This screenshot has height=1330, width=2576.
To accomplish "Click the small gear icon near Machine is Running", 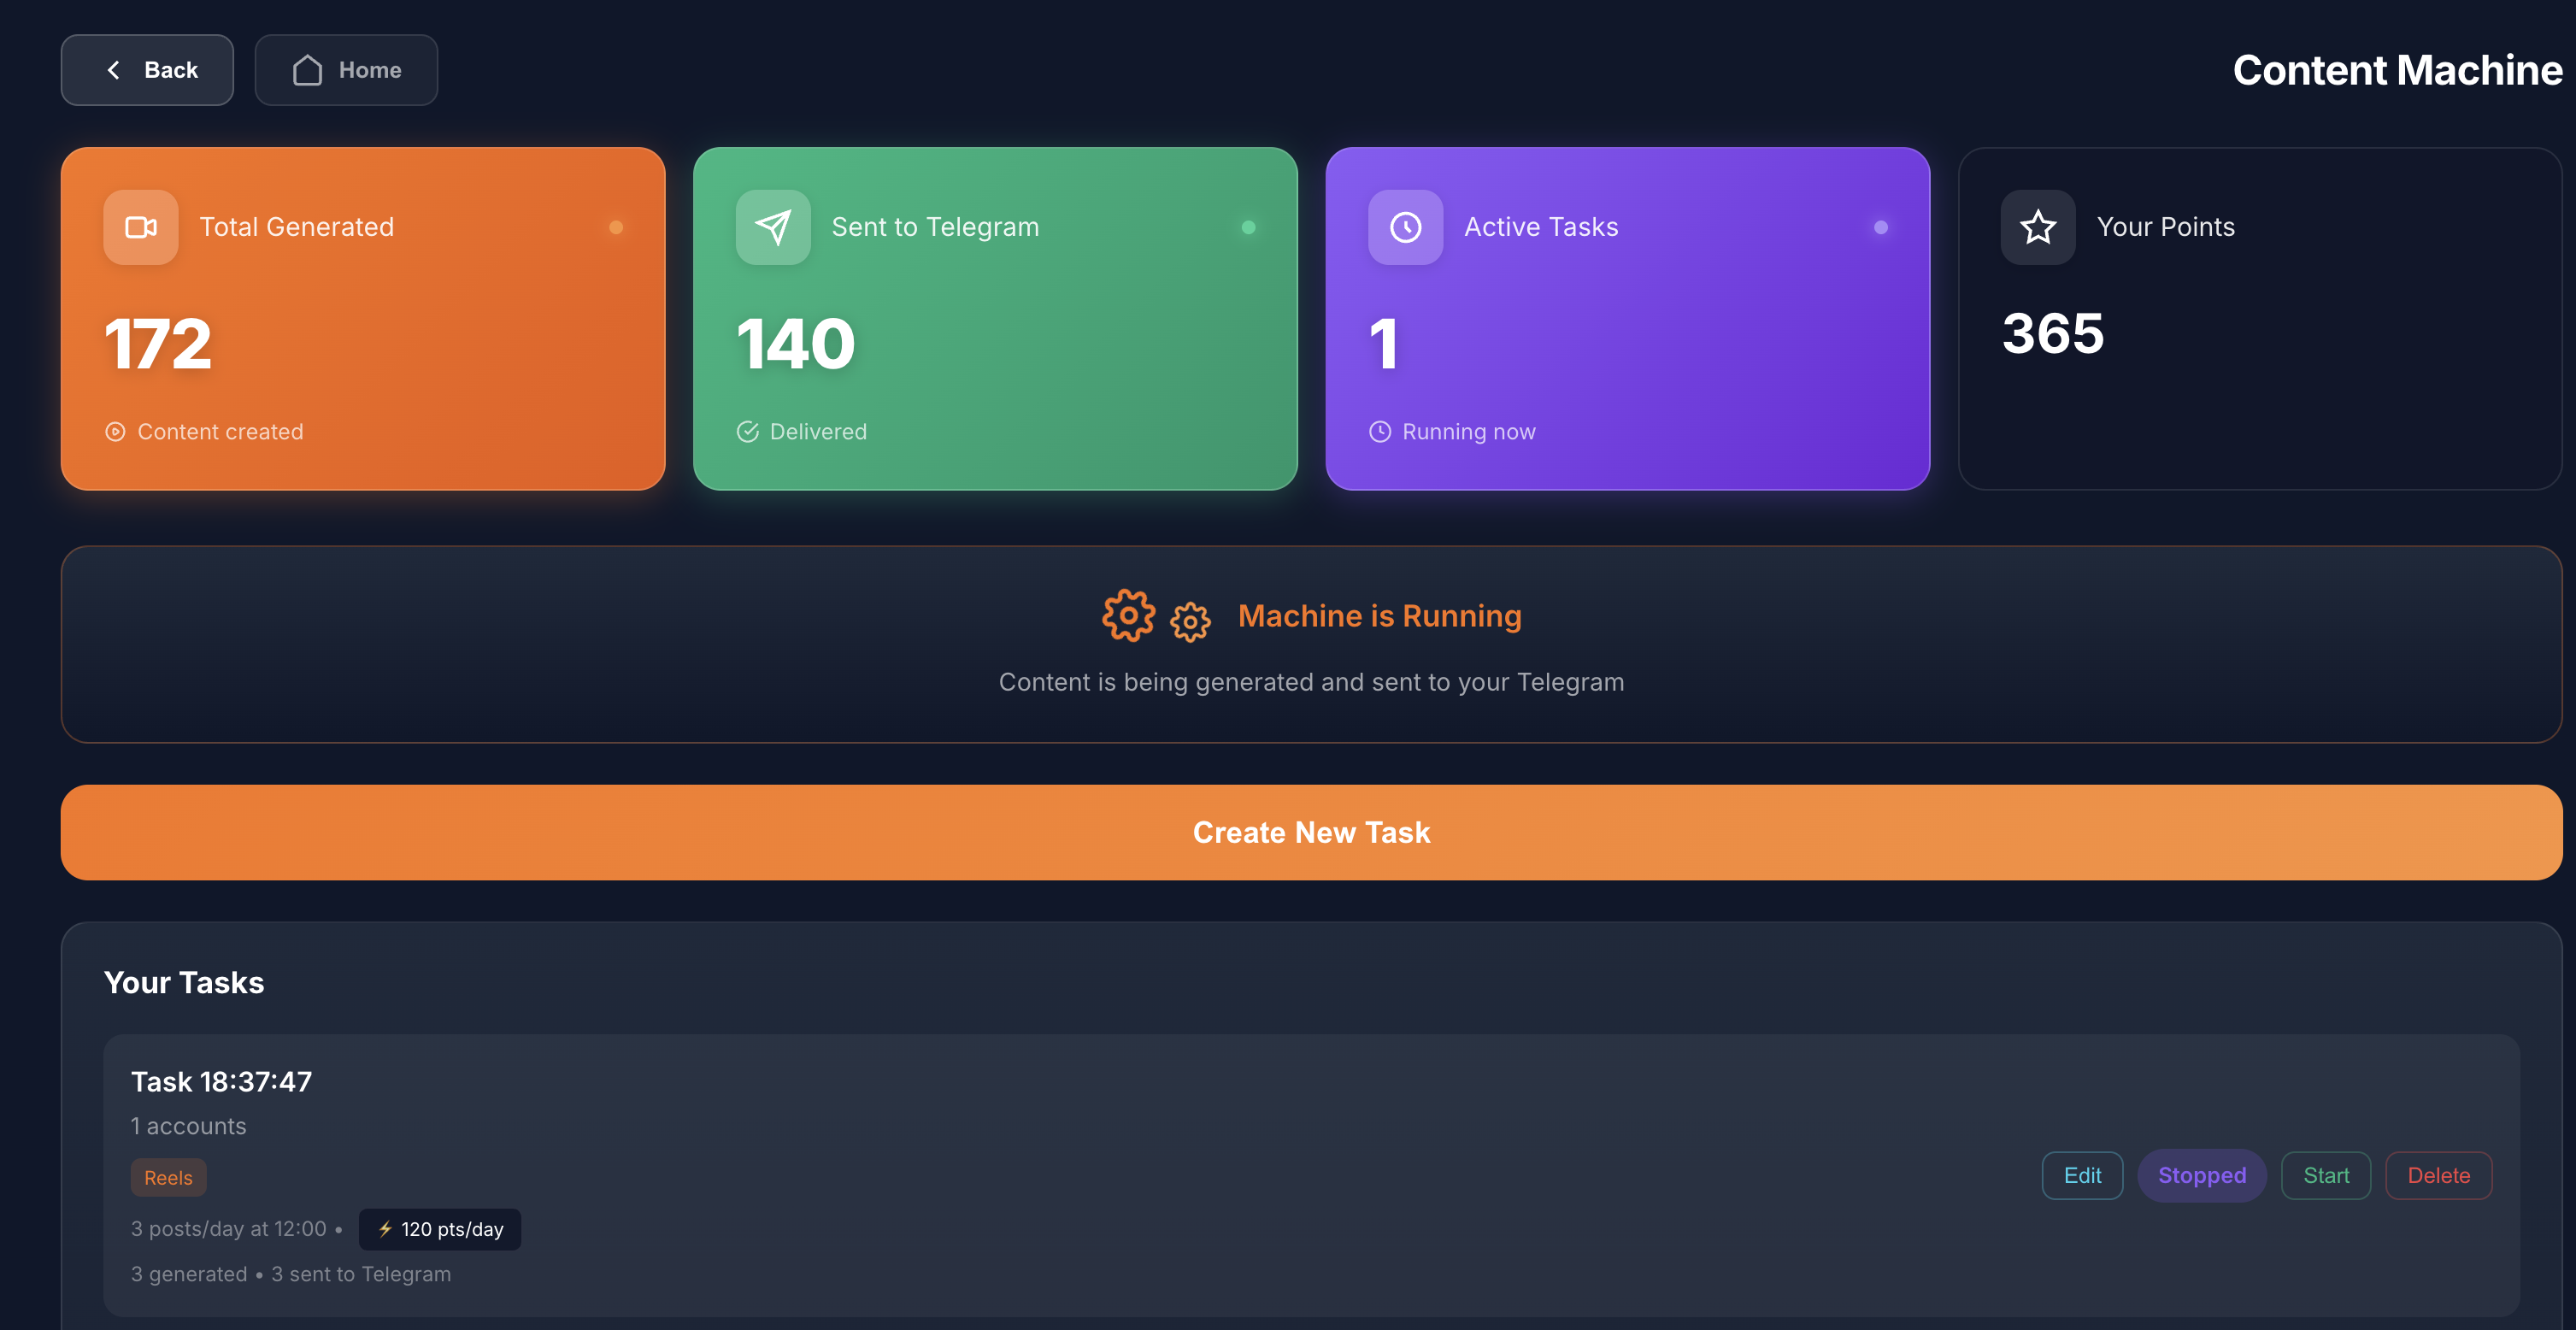I will point(1190,621).
